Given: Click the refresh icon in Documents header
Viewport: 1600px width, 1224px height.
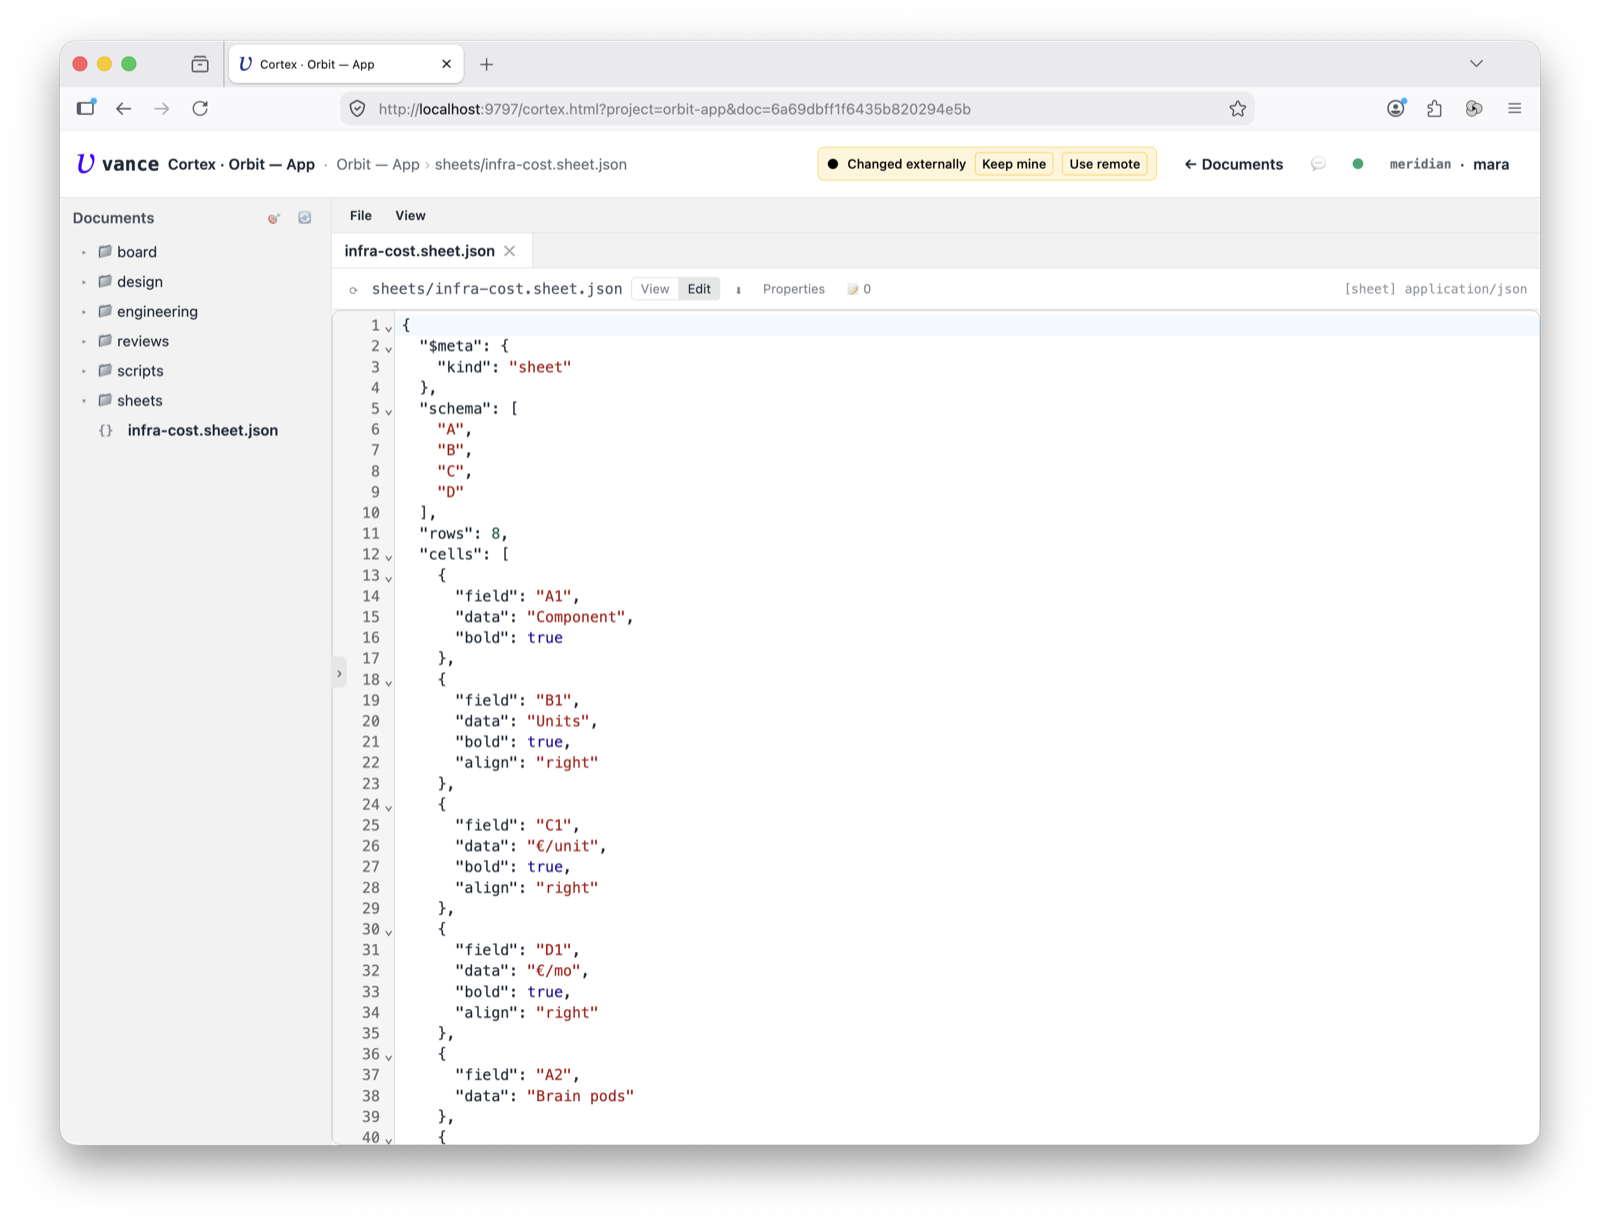Looking at the screenshot, I should (305, 218).
